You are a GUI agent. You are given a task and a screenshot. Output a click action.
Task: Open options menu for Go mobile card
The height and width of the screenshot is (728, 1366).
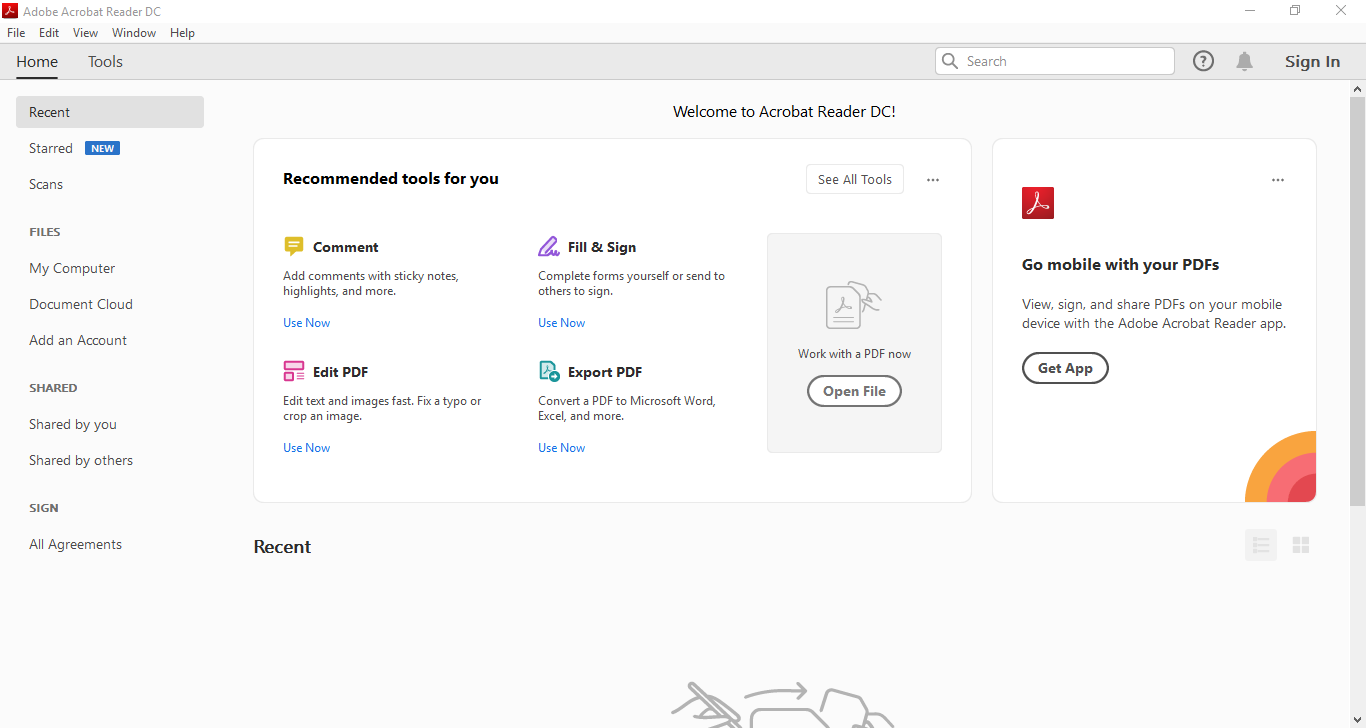(1278, 180)
